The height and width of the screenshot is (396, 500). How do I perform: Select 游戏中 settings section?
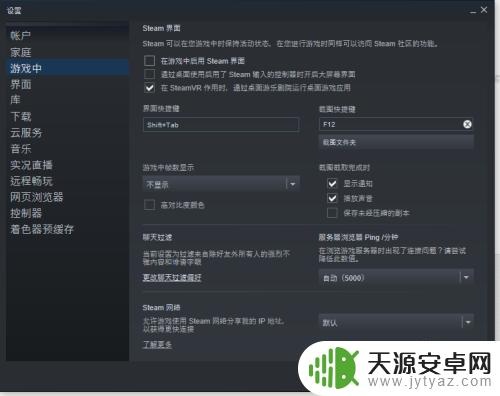tap(67, 68)
